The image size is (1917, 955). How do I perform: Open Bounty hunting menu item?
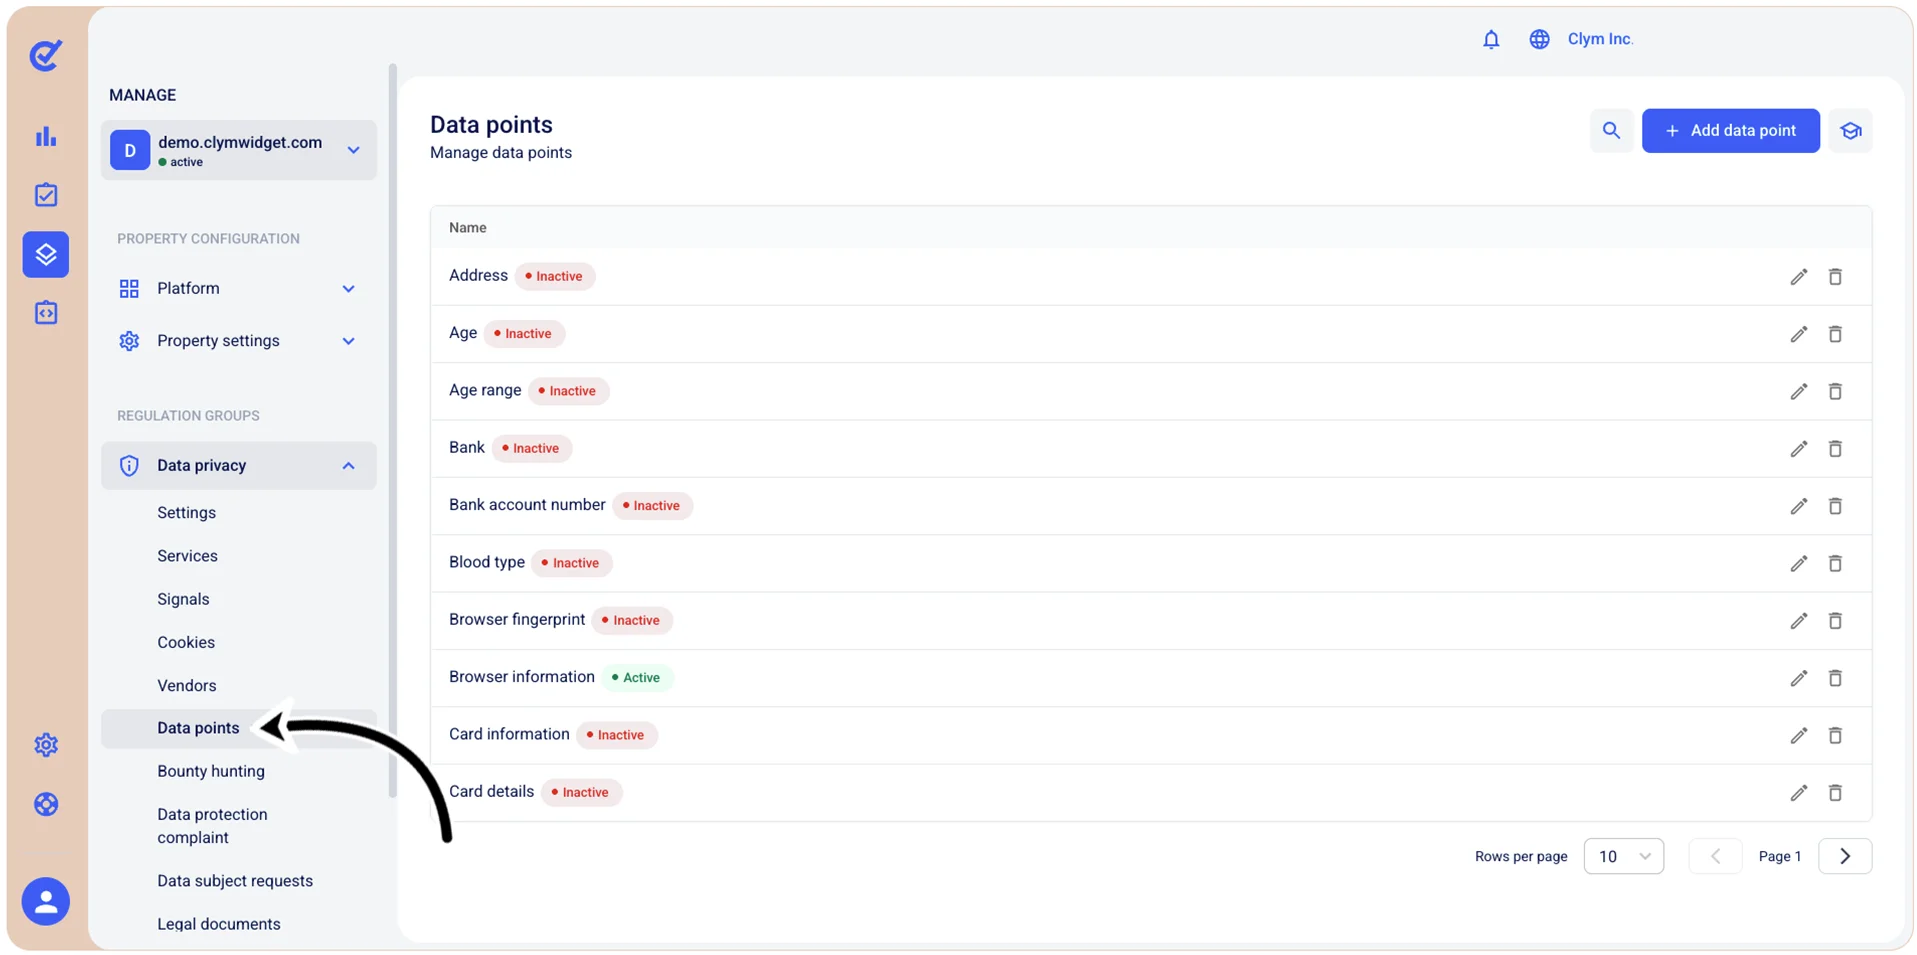[x=211, y=771]
